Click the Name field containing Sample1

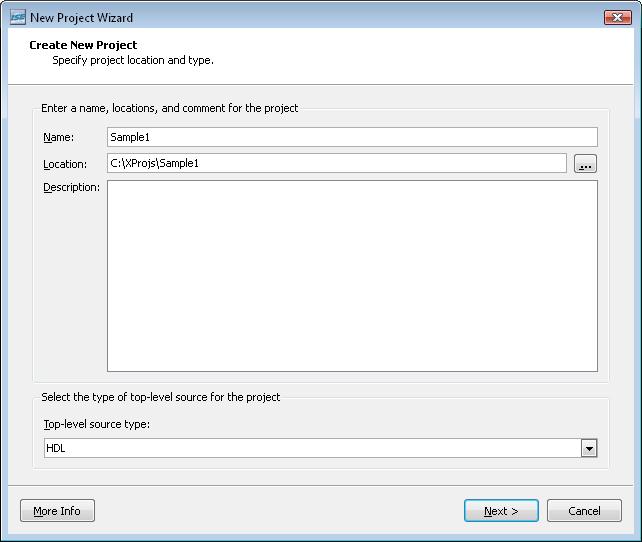point(351,137)
